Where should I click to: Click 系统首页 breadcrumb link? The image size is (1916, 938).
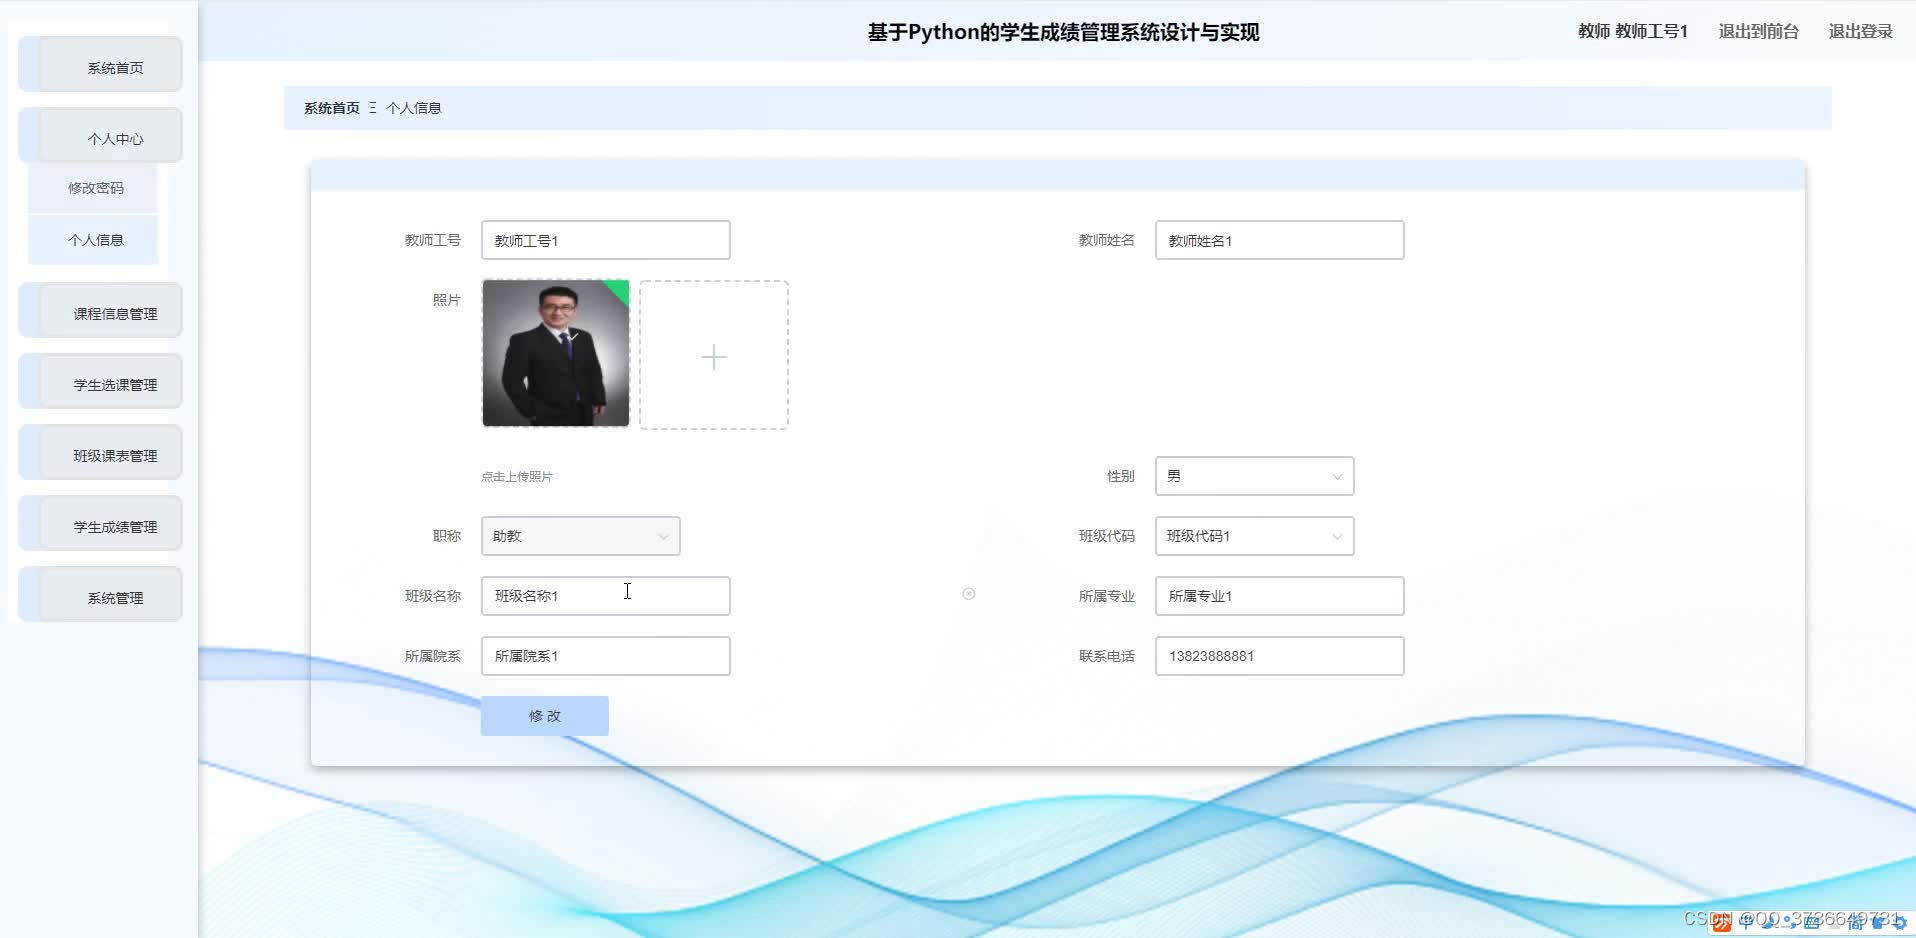tap(332, 108)
